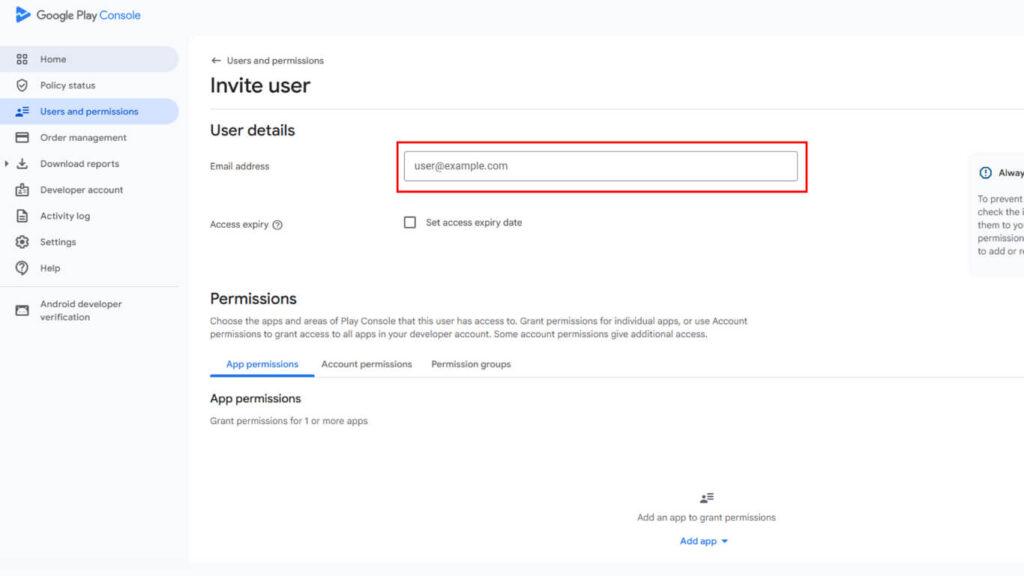Viewport: 1024px width, 576px height.
Task: Enable the Set access expiry date checkbox
Action: tap(410, 222)
